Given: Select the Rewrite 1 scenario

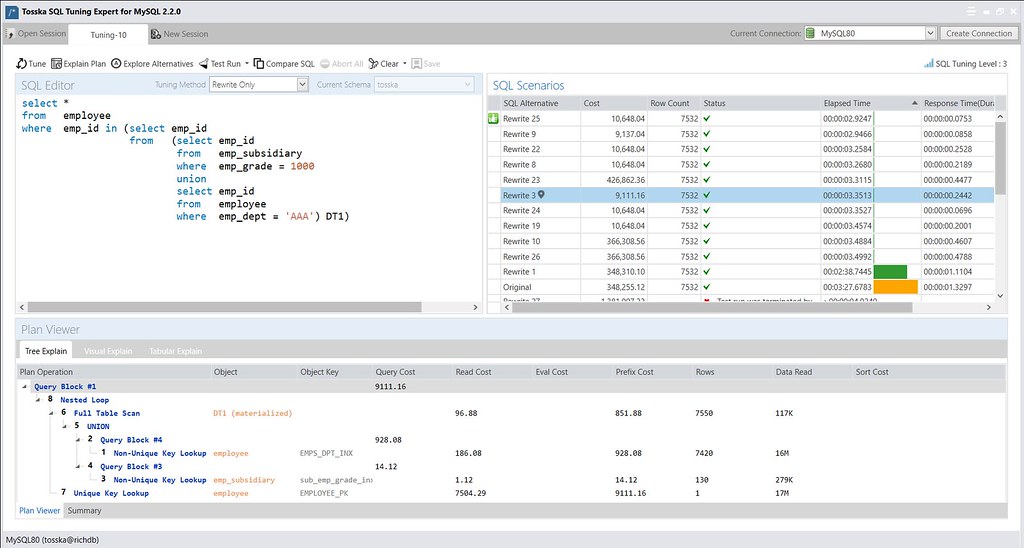Looking at the screenshot, I should 741,272.
